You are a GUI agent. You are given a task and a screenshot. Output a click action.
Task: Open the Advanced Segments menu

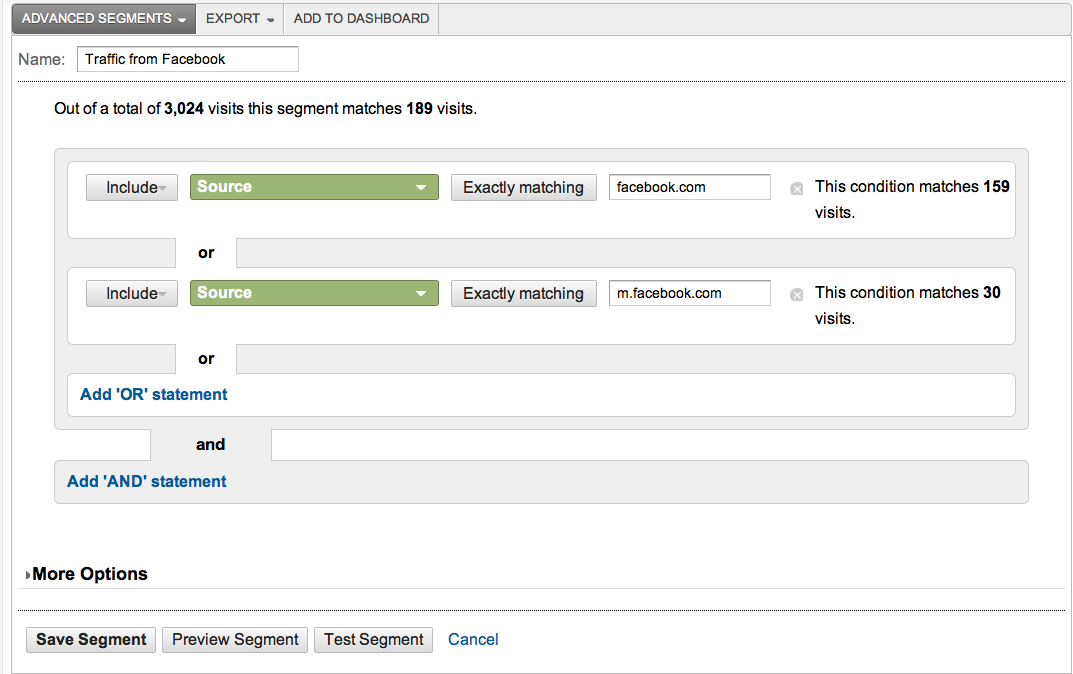click(103, 18)
